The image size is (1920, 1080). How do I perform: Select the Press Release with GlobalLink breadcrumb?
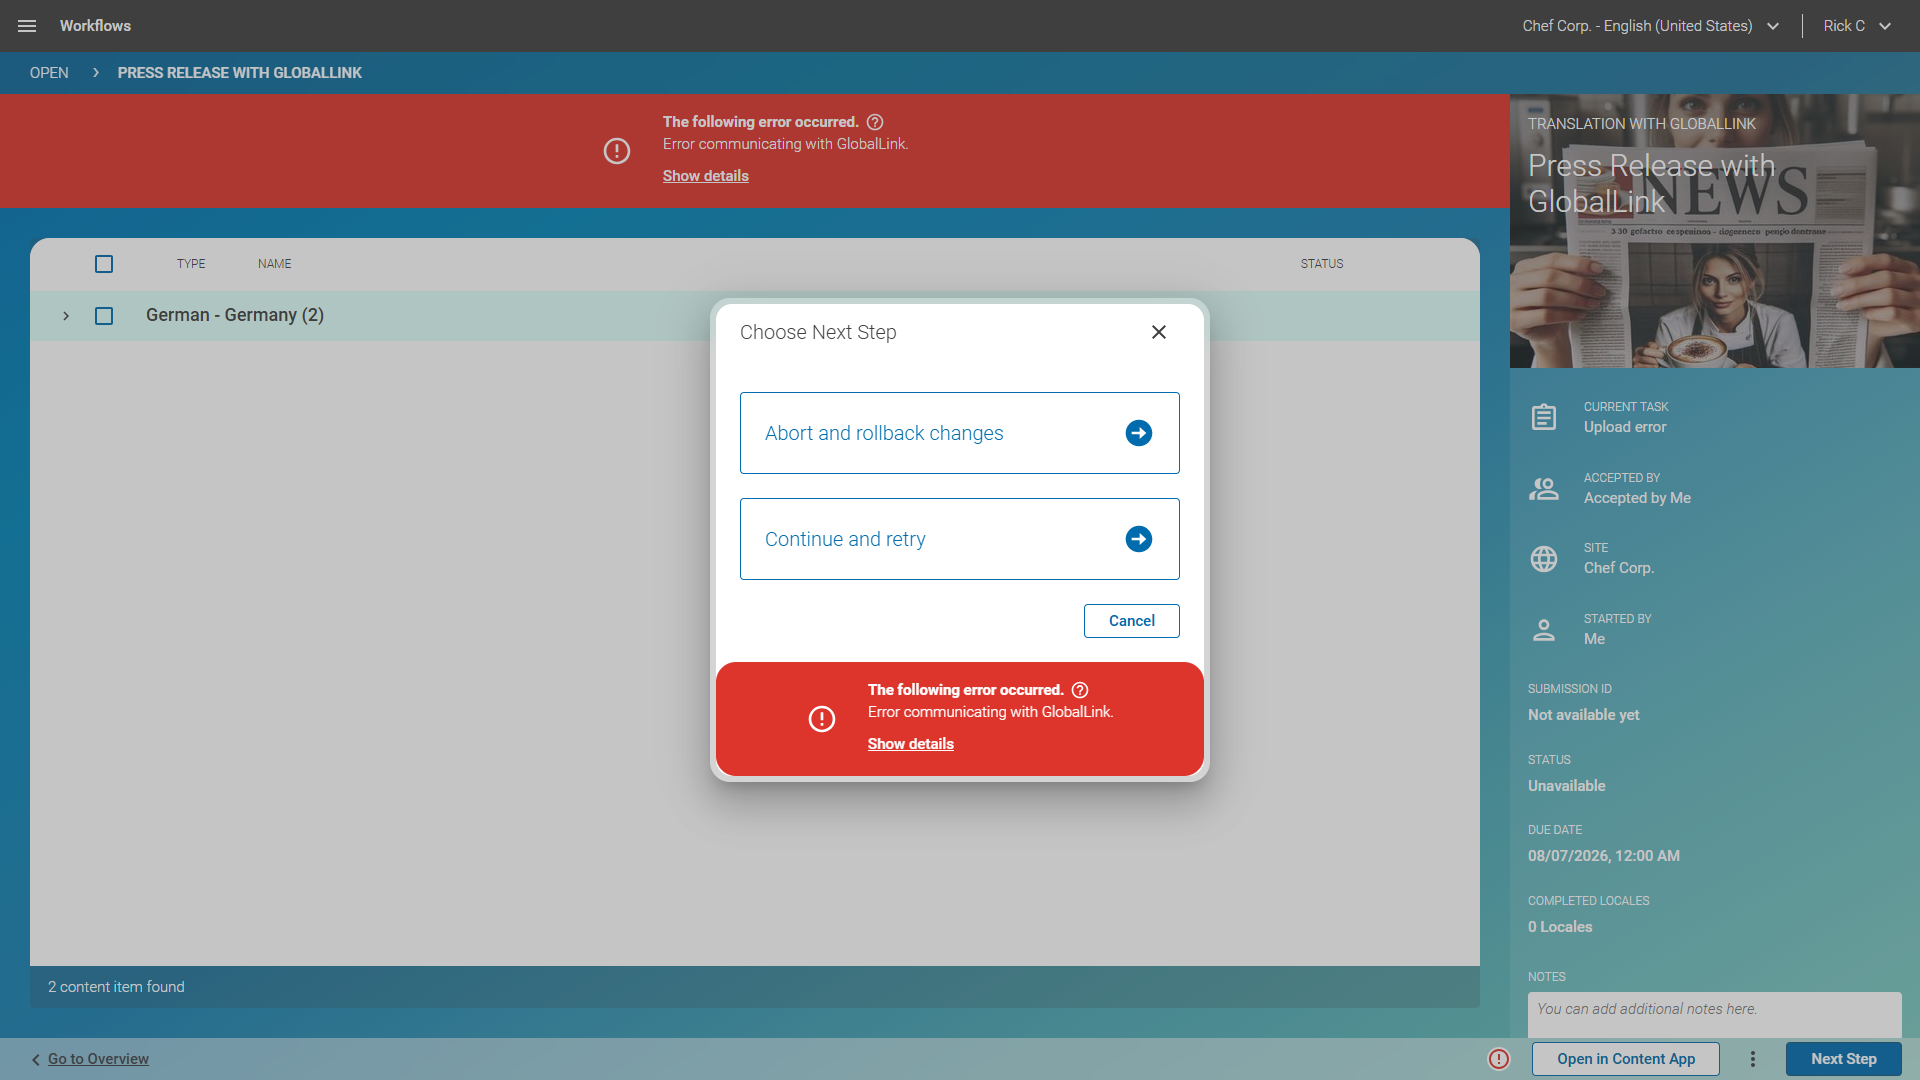240,73
